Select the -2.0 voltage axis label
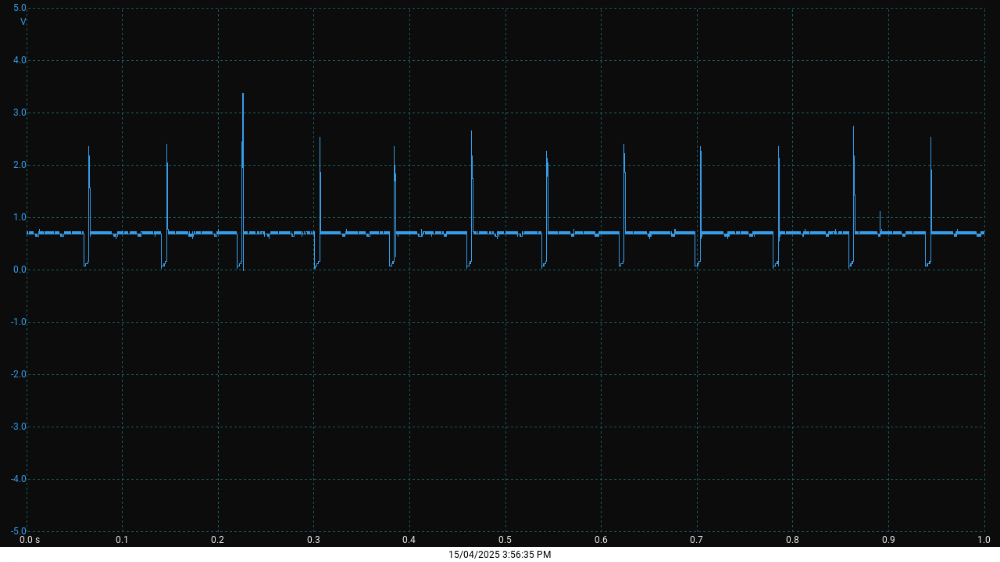1000x562 pixels. click(x=19, y=374)
